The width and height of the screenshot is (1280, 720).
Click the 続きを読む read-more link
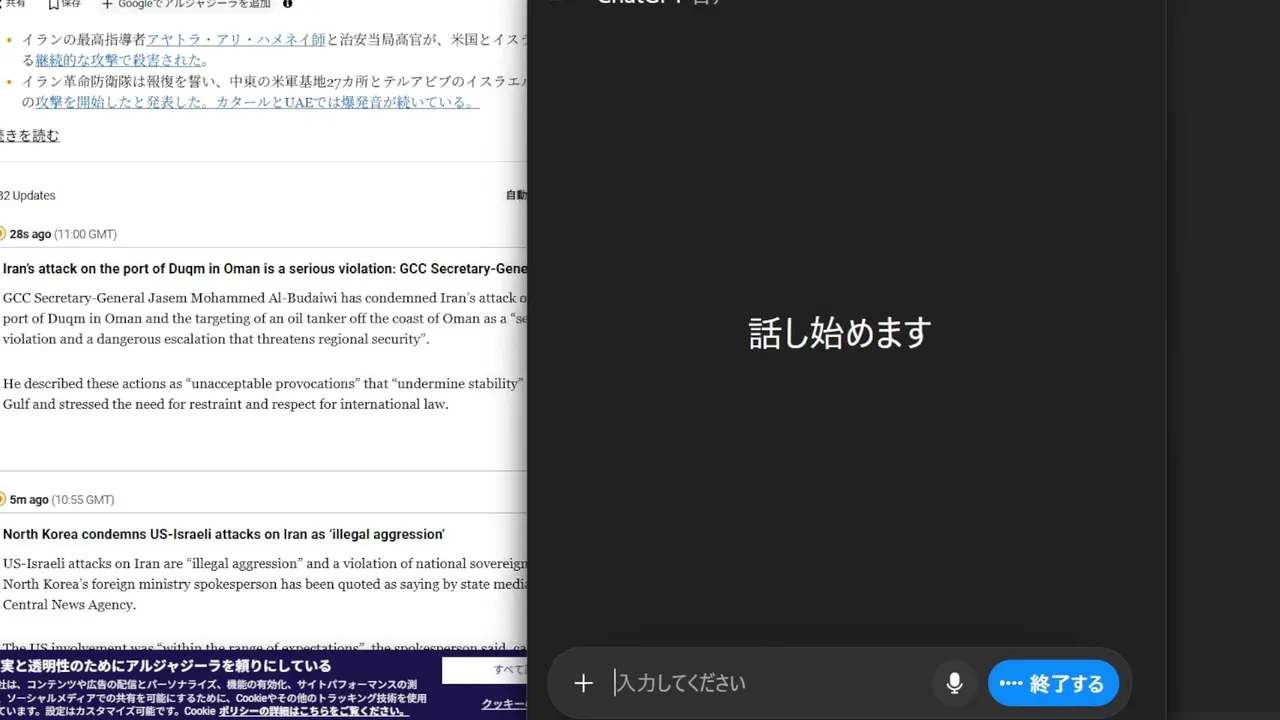pyautogui.click(x=29, y=136)
